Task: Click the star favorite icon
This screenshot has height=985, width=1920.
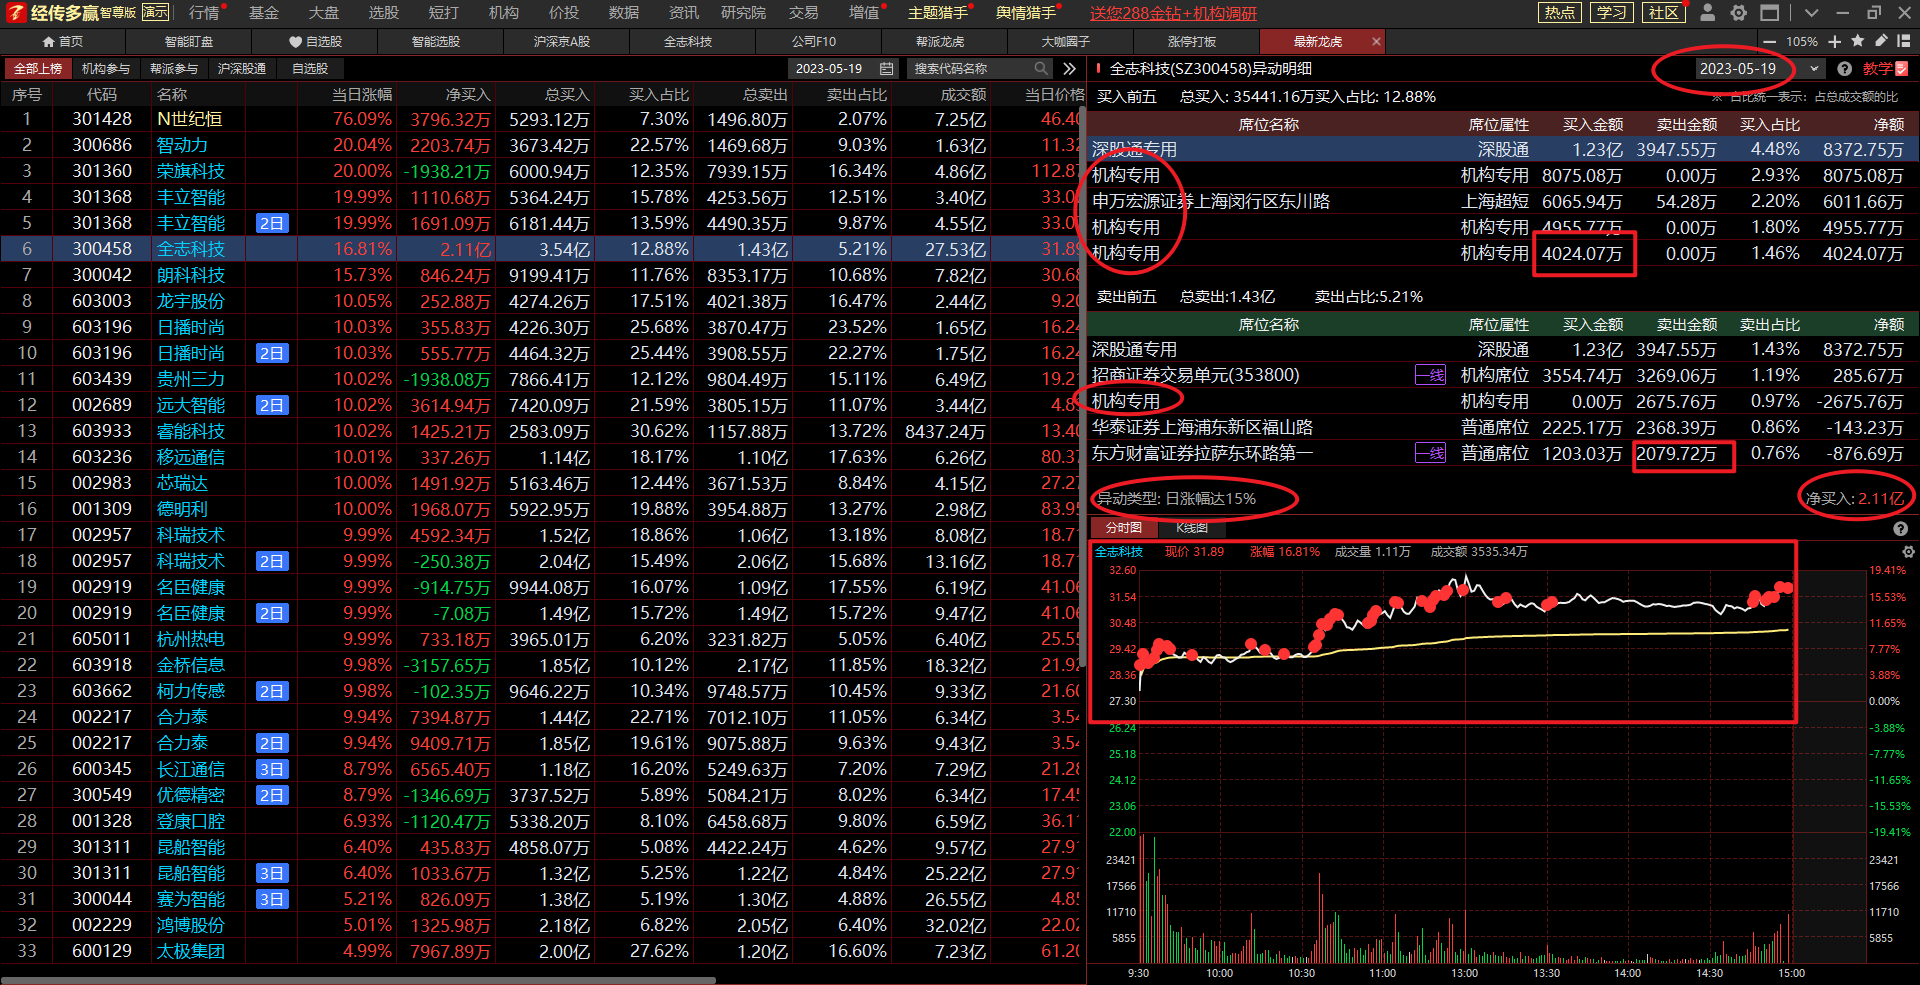Action: (1858, 41)
